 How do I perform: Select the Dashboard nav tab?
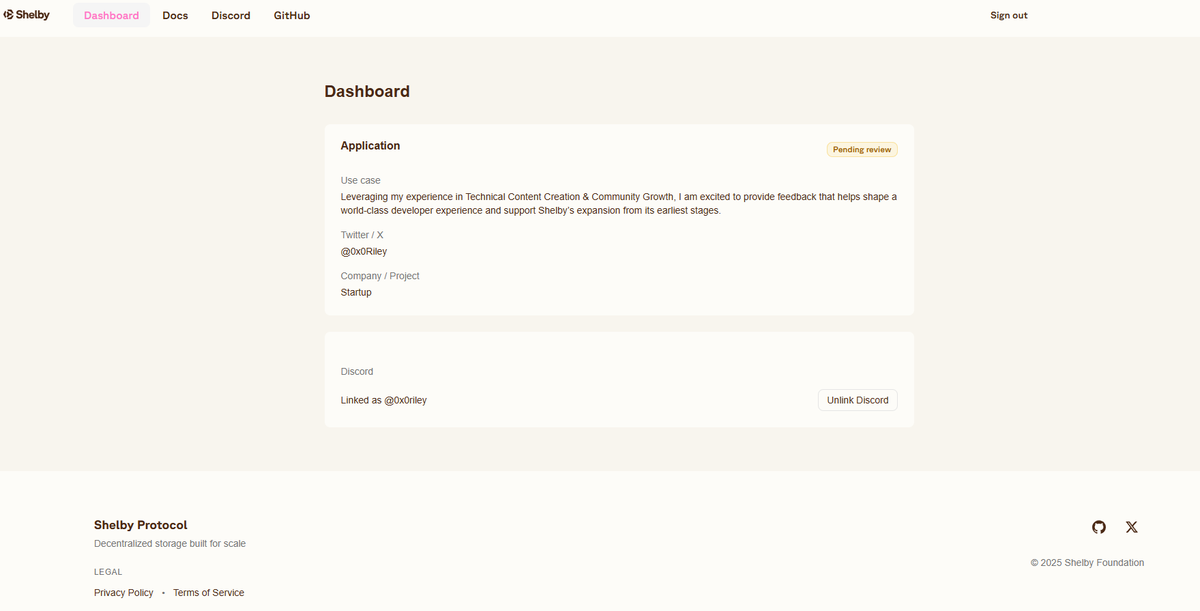112,15
